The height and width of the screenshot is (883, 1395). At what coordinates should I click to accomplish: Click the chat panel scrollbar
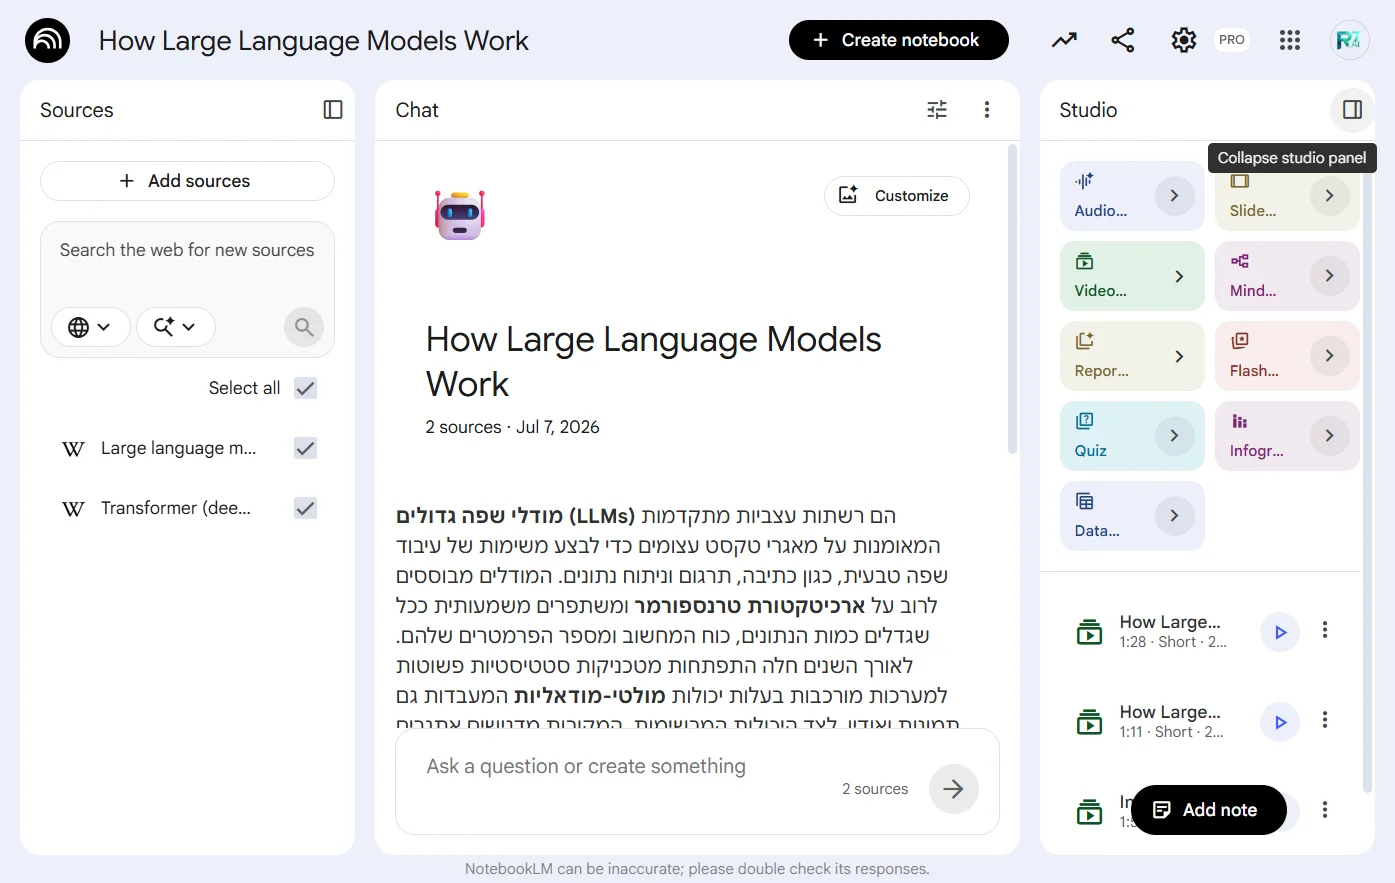tap(1012, 300)
